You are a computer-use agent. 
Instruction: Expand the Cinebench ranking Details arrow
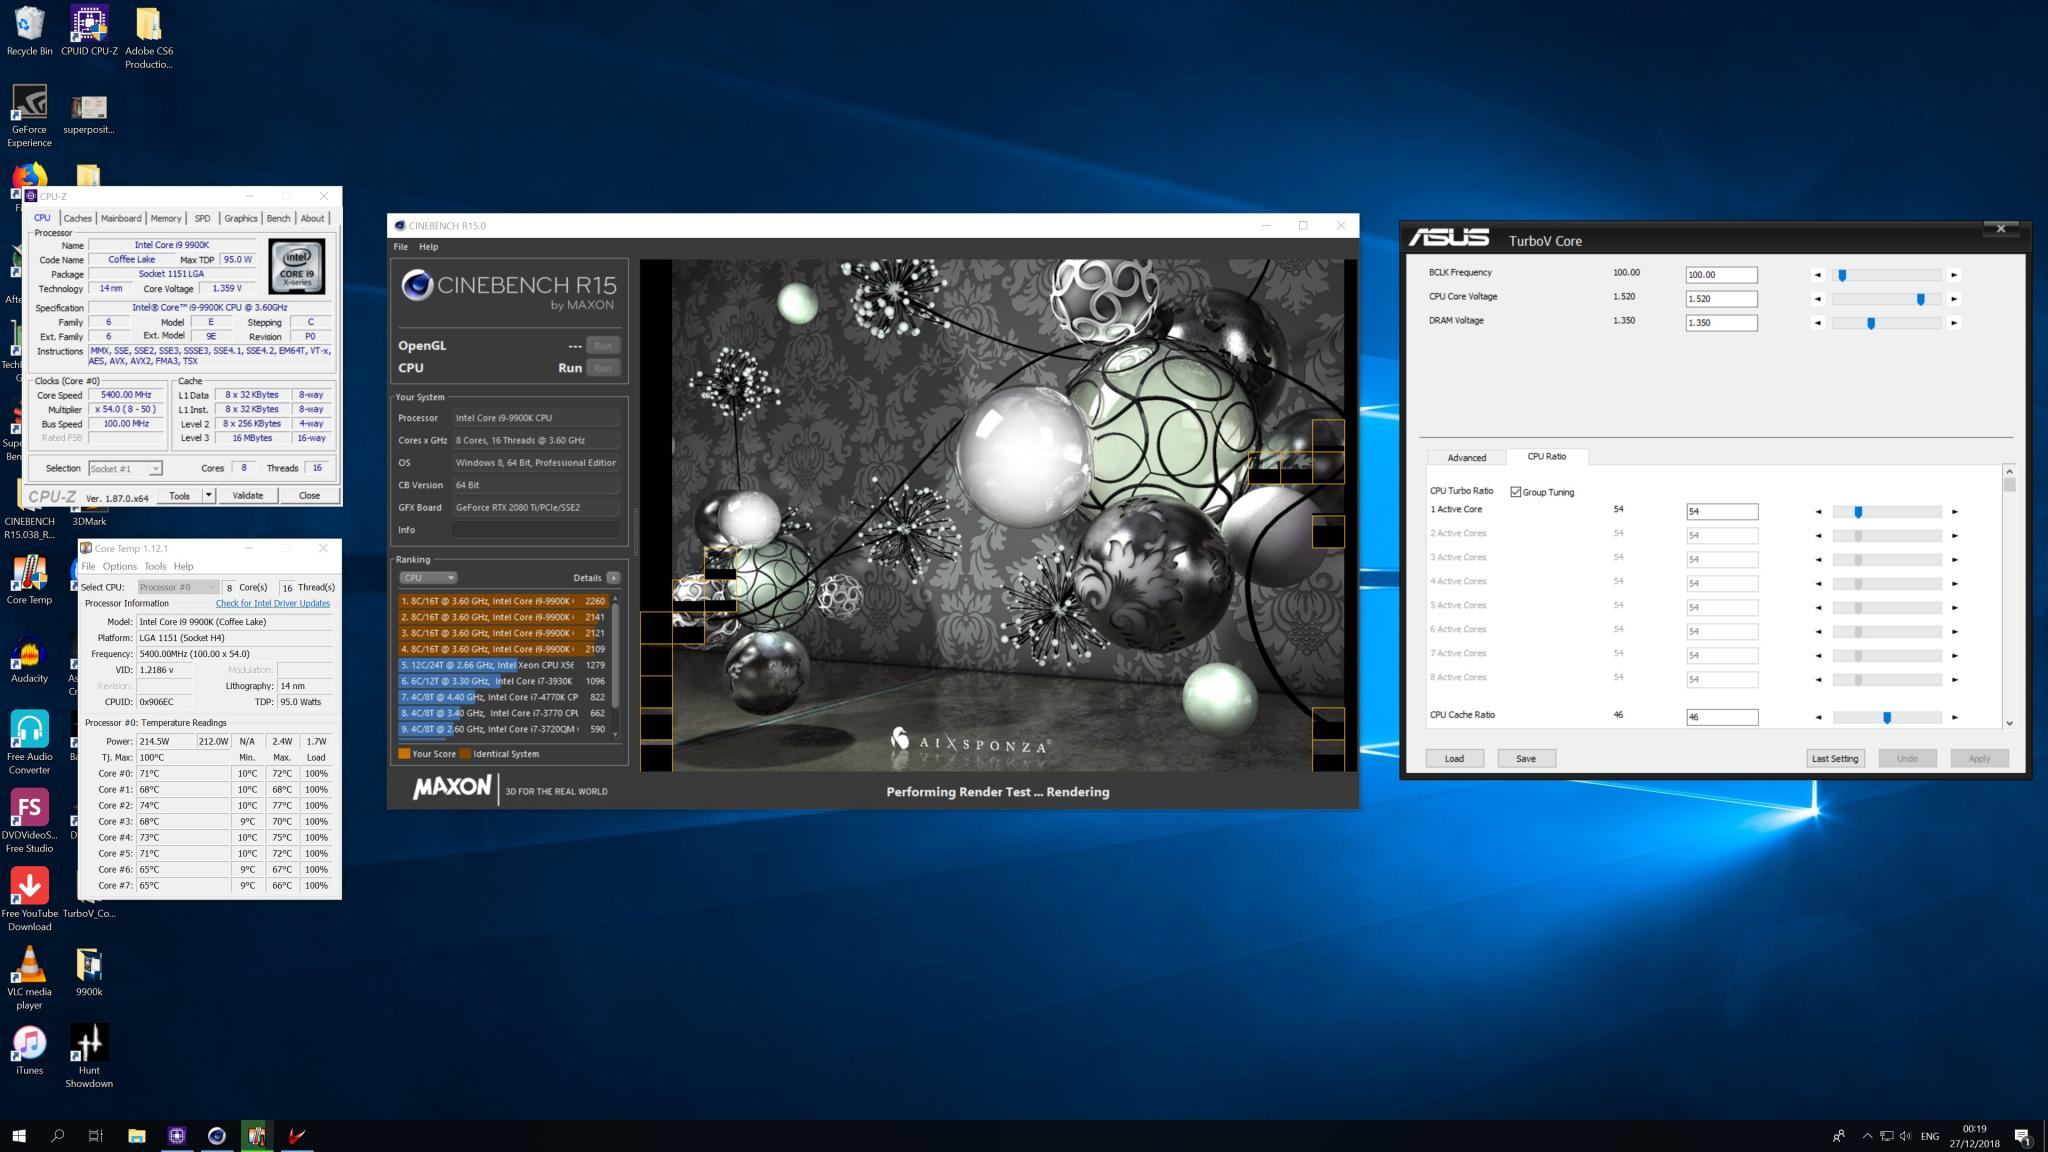click(x=613, y=577)
